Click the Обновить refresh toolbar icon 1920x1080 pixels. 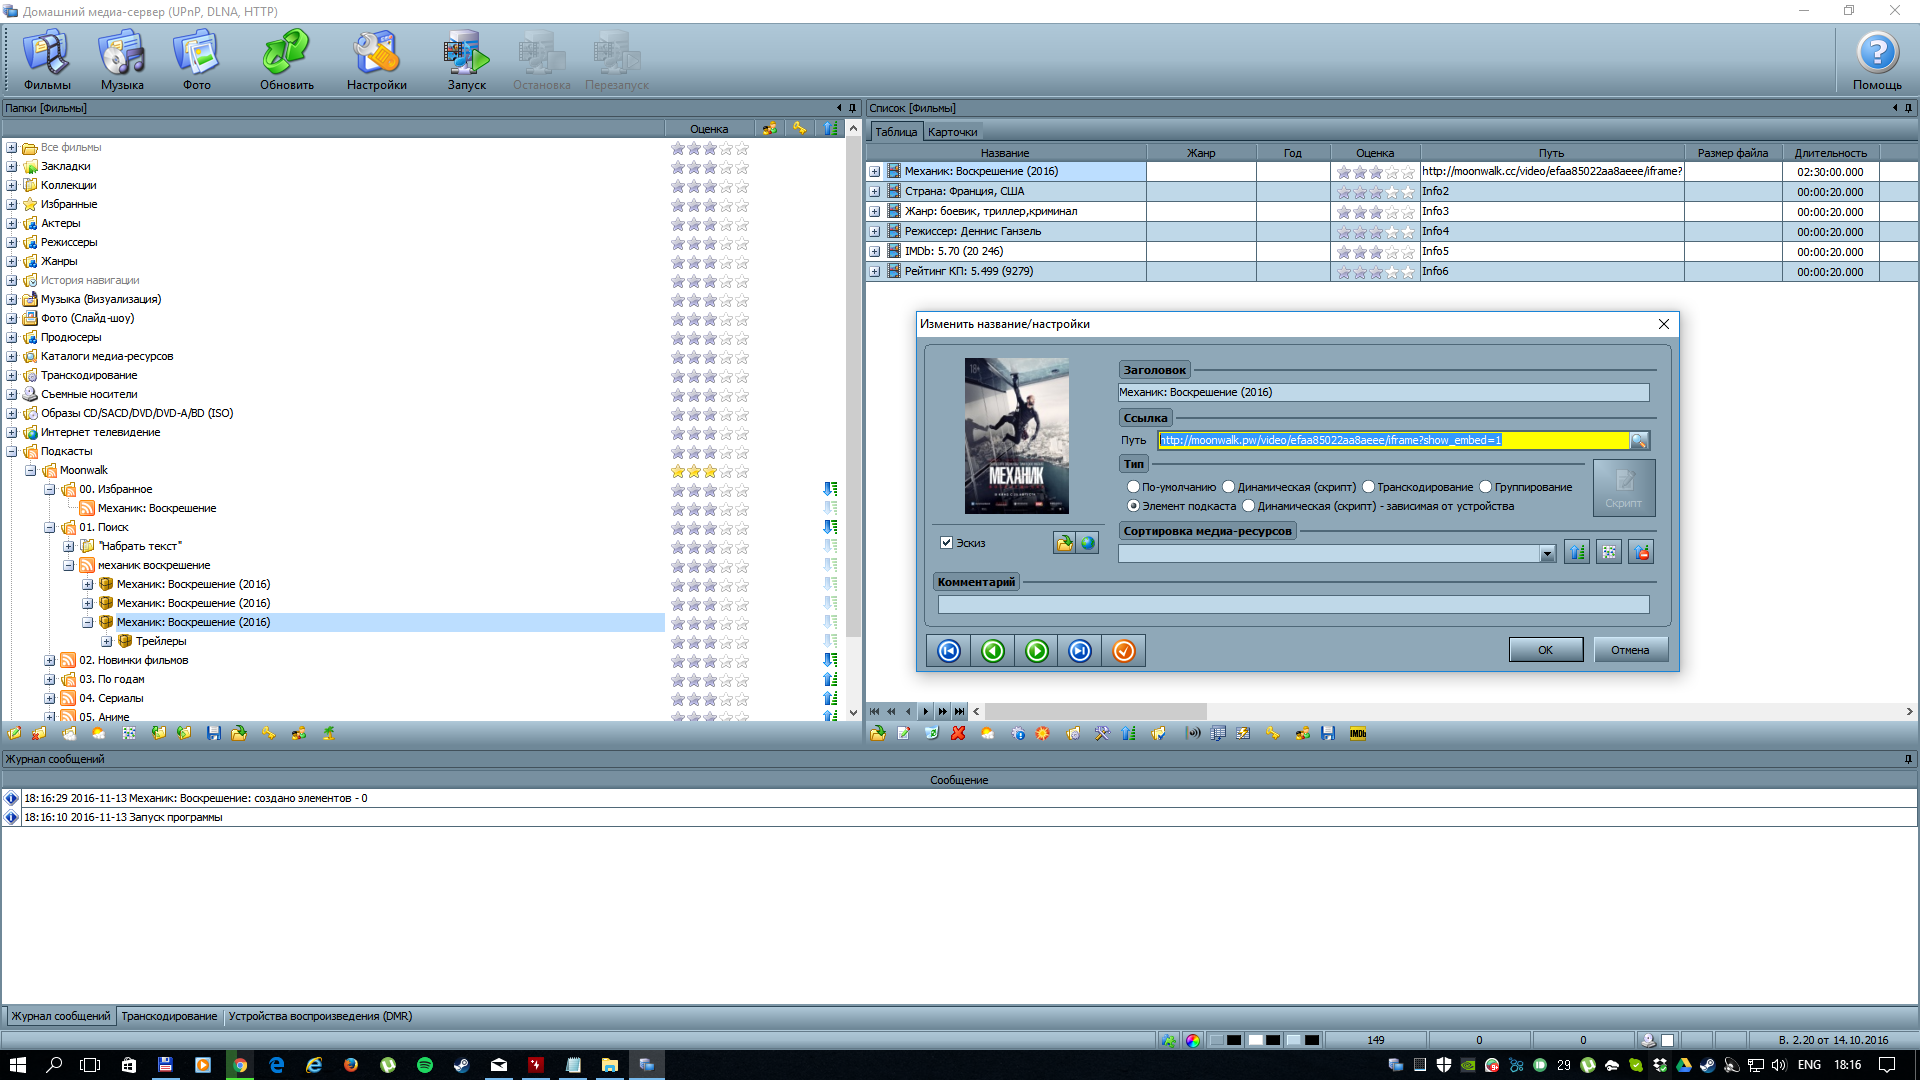286,60
